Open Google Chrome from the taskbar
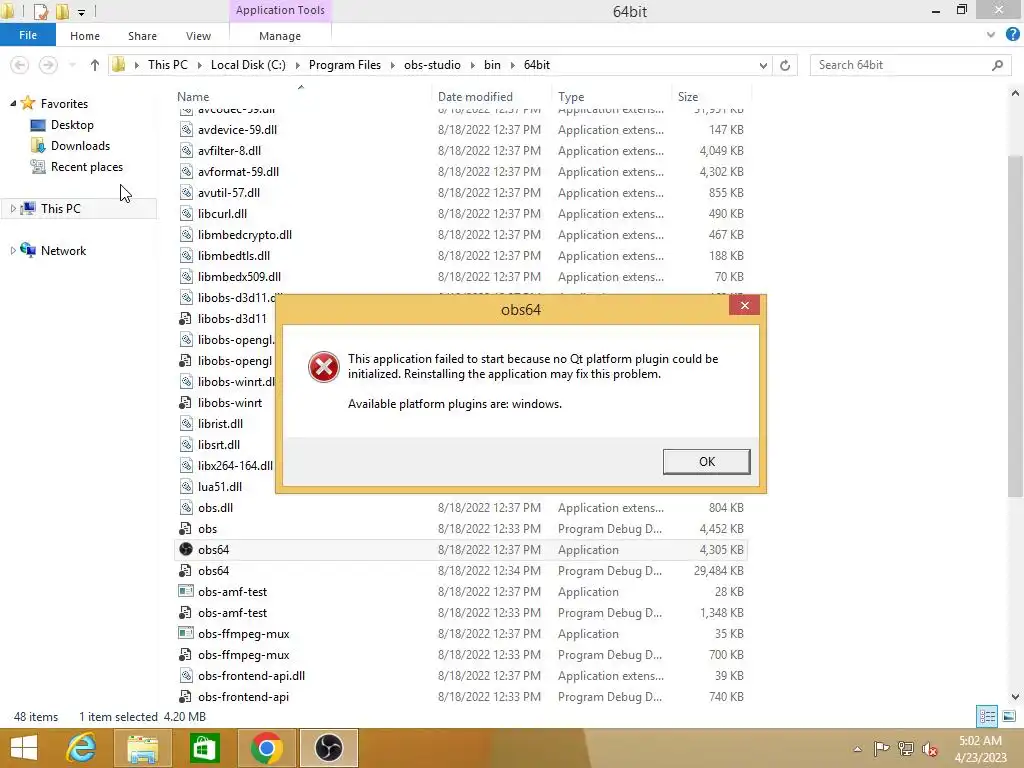 coord(266,748)
